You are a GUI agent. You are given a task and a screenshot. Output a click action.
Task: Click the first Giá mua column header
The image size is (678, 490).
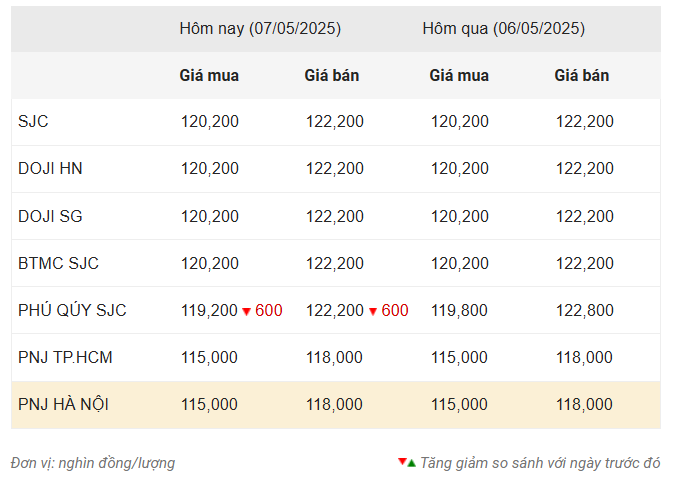click(x=209, y=75)
